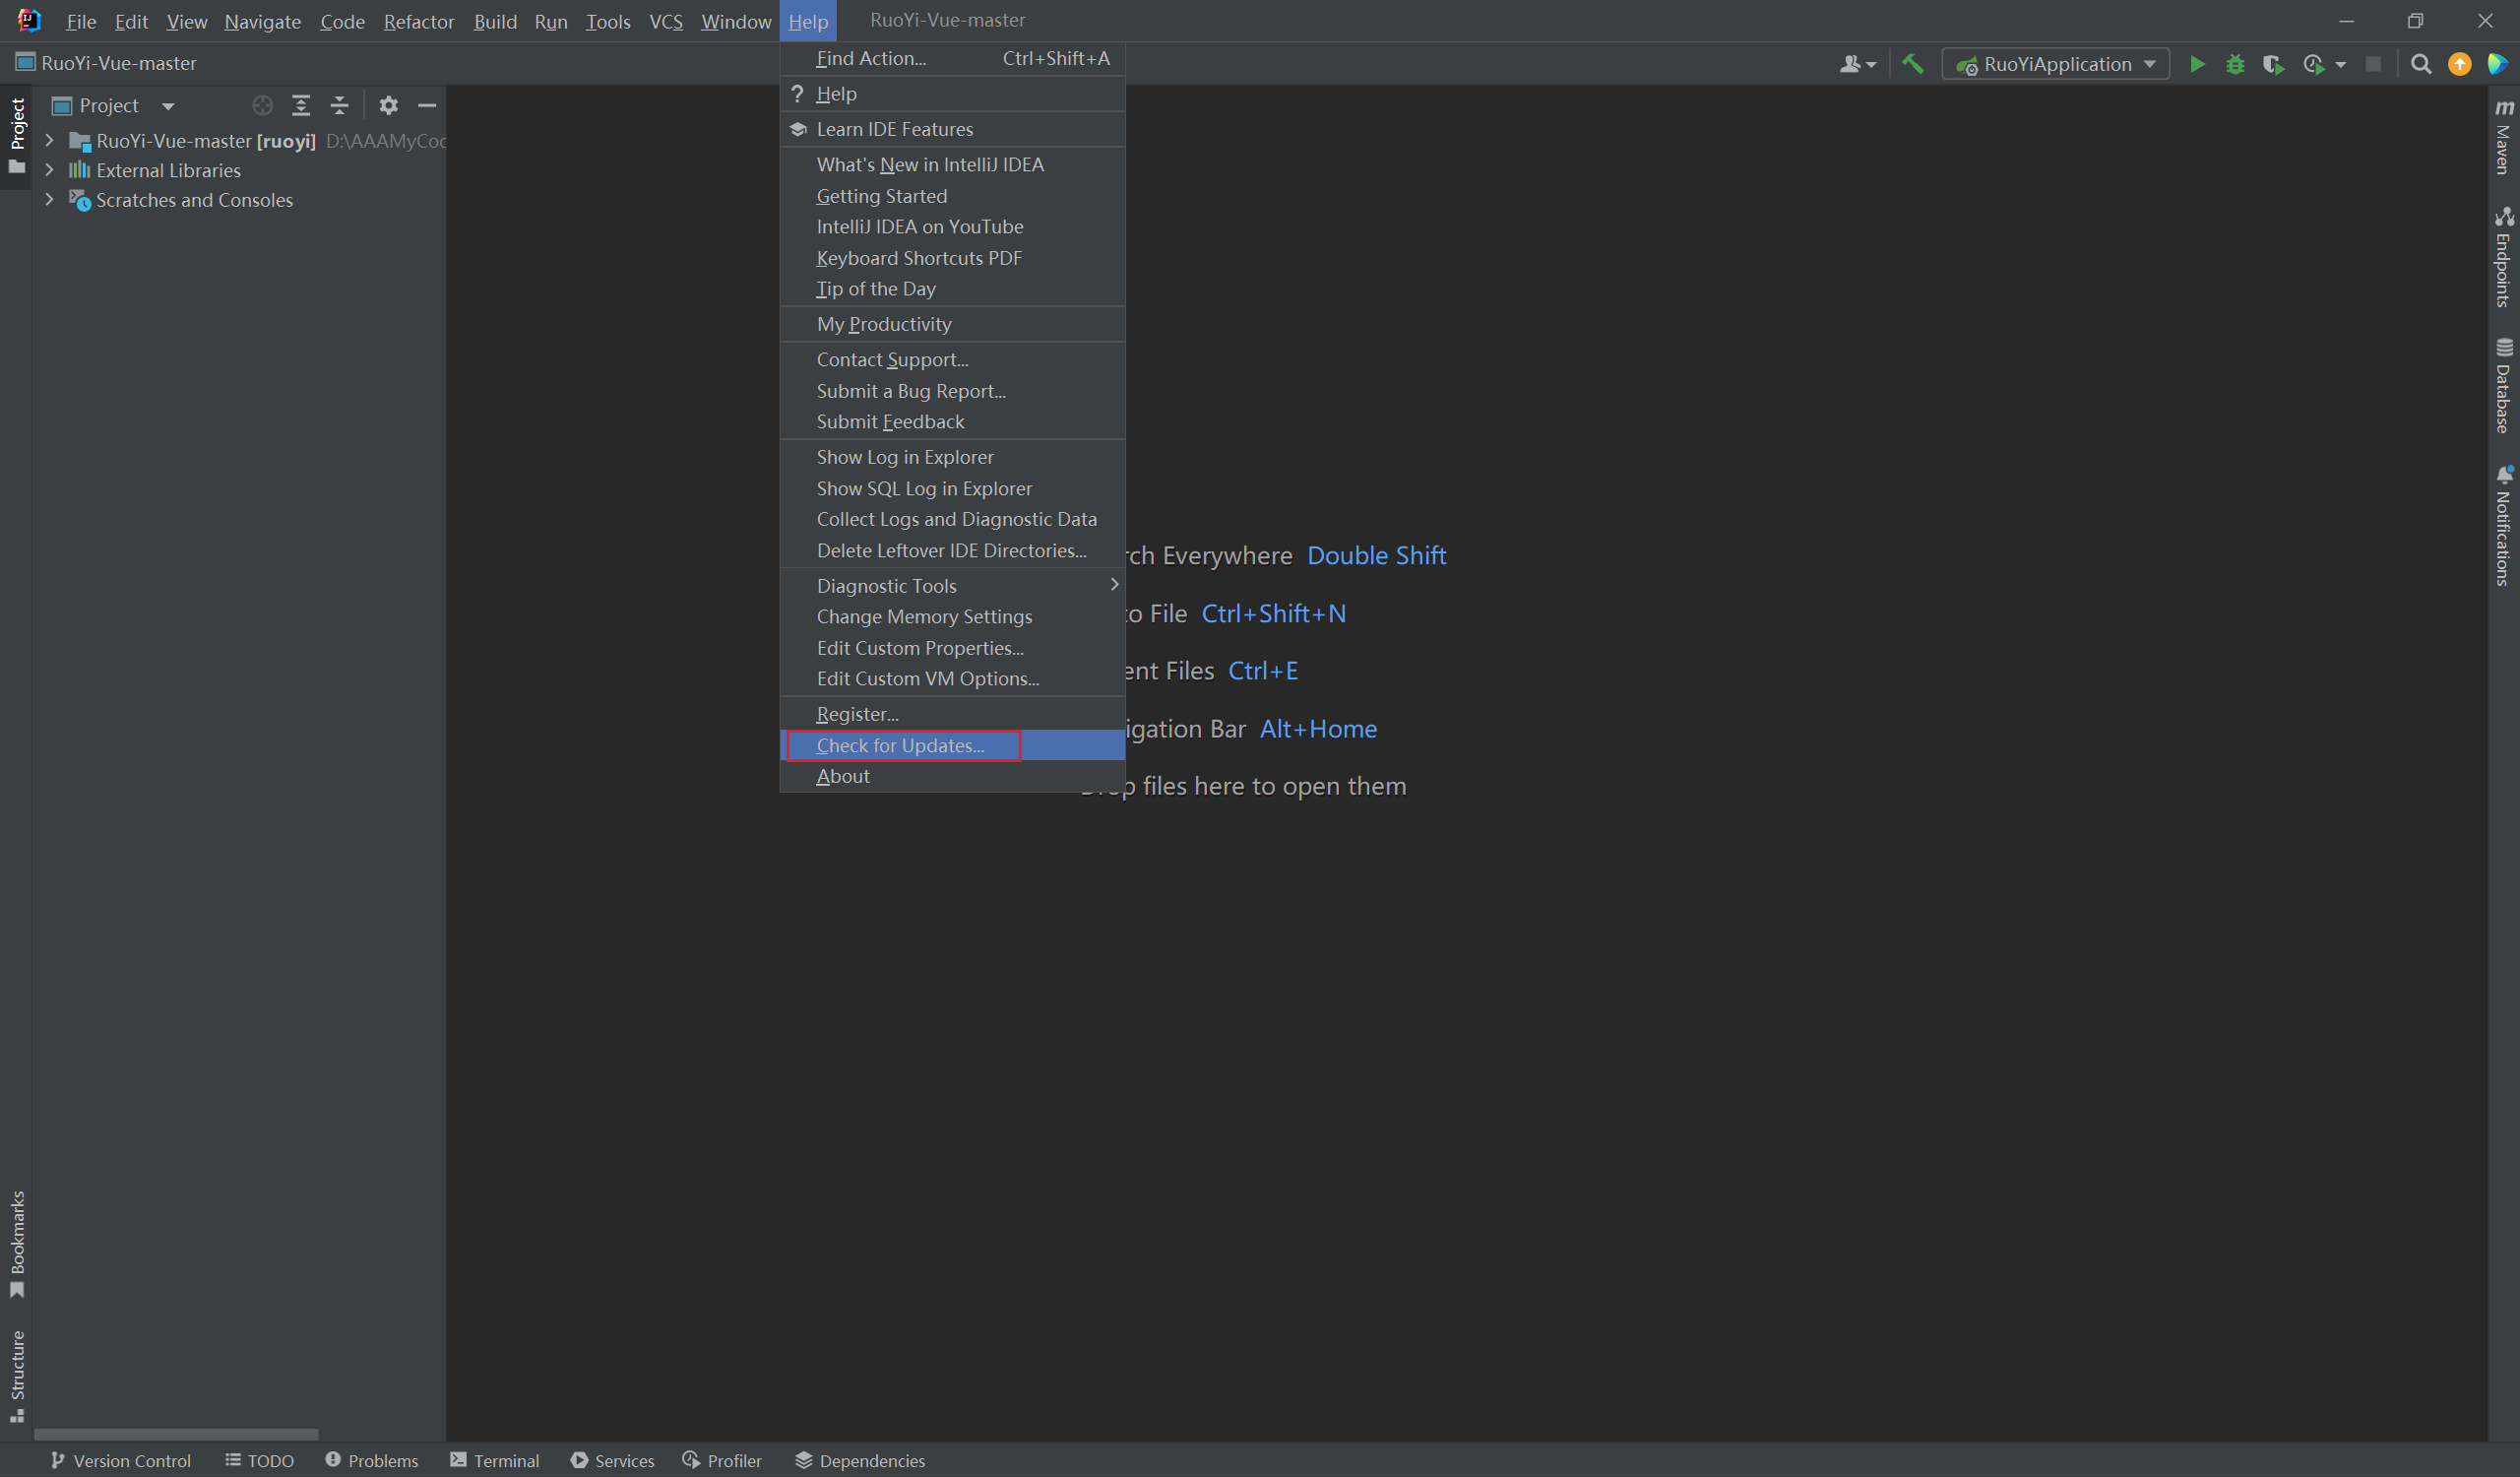Expand the External Libraries tree node
2520x1477 pixels.
pos(49,170)
